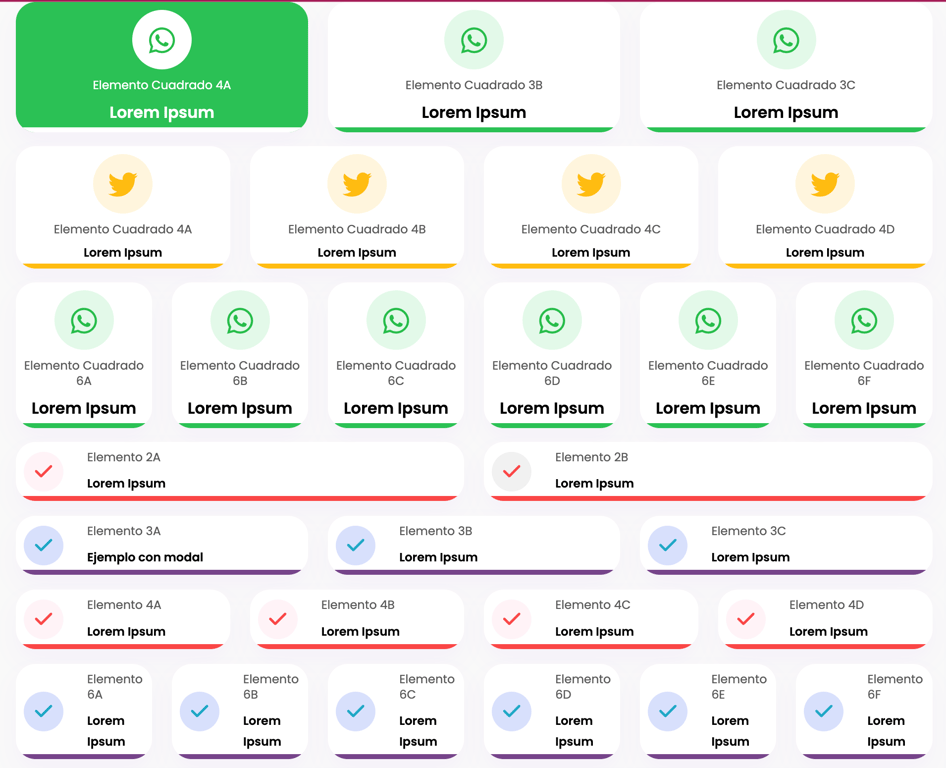Screen dimensions: 946x768
Task: Click blue checkmark icon beside Elemento 6E
Action: click(x=667, y=711)
